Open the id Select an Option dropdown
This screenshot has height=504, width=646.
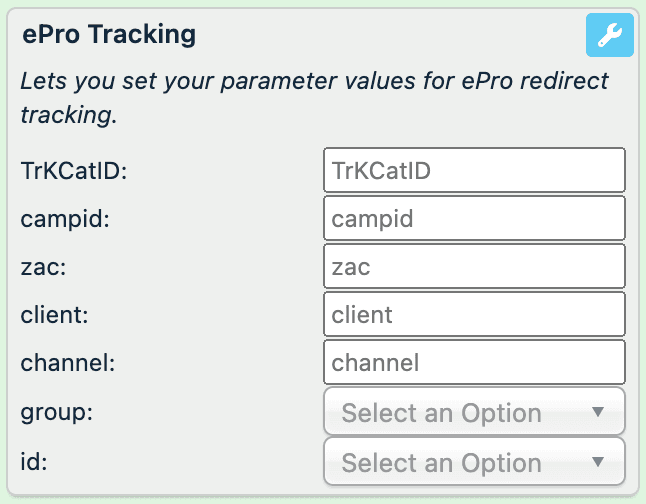(460, 462)
